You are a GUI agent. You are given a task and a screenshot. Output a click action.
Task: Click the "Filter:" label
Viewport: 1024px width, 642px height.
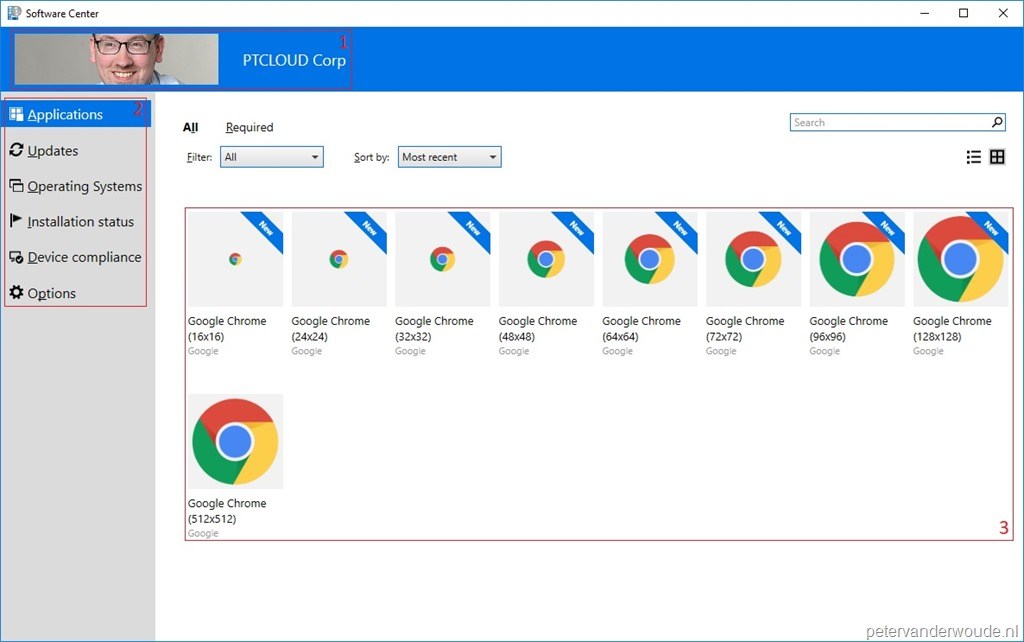pos(199,157)
